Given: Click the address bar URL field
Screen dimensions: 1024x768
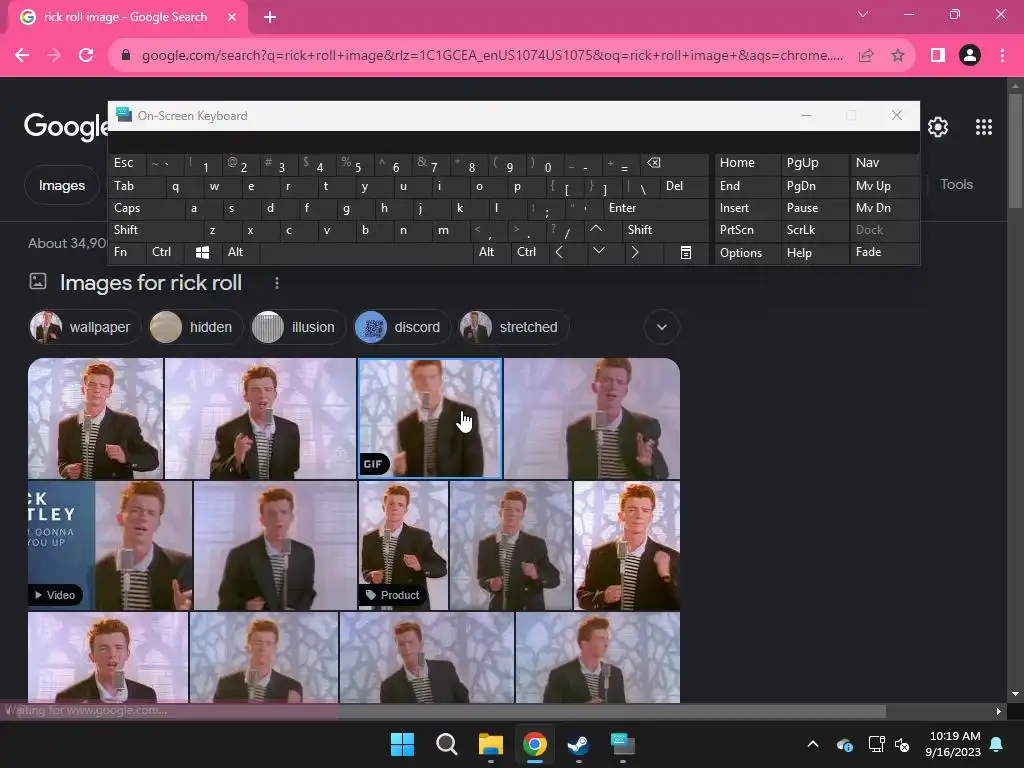Looking at the screenshot, I should coord(491,56).
